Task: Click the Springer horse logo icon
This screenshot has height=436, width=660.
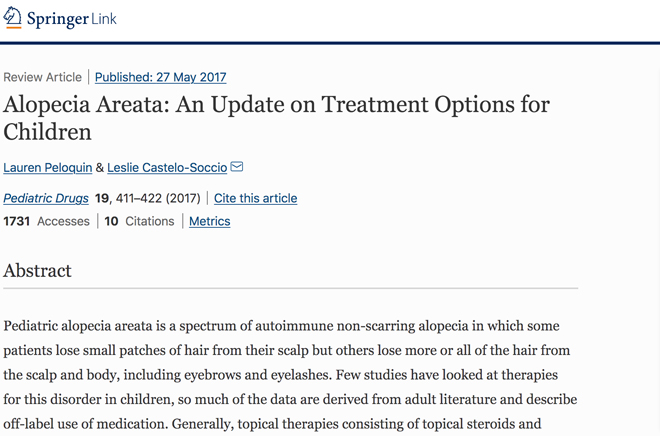Action: [x=12, y=18]
